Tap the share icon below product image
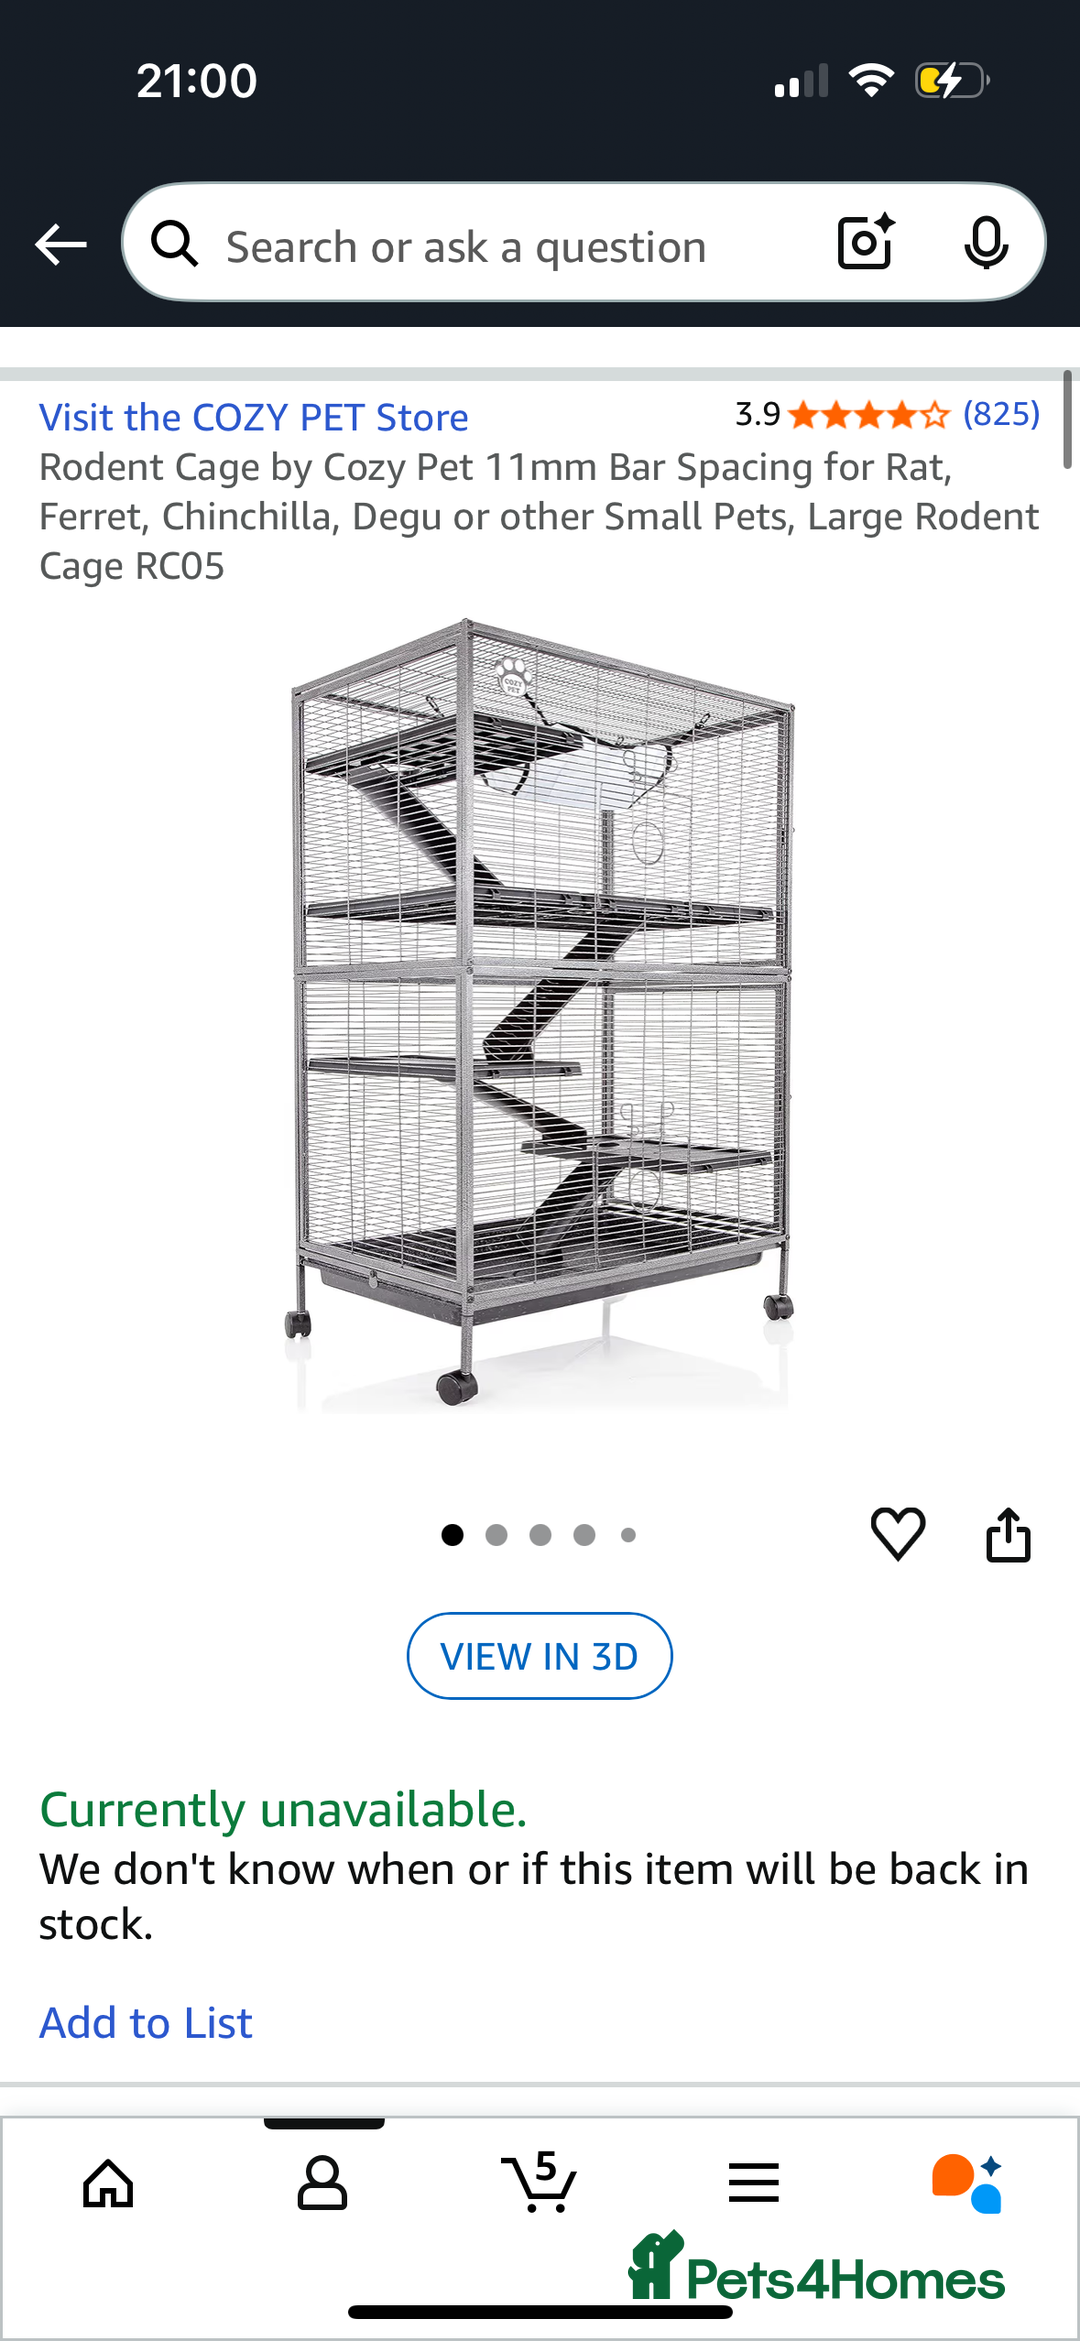Screen dimensions: 1080x2341 click(1008, 1534)
